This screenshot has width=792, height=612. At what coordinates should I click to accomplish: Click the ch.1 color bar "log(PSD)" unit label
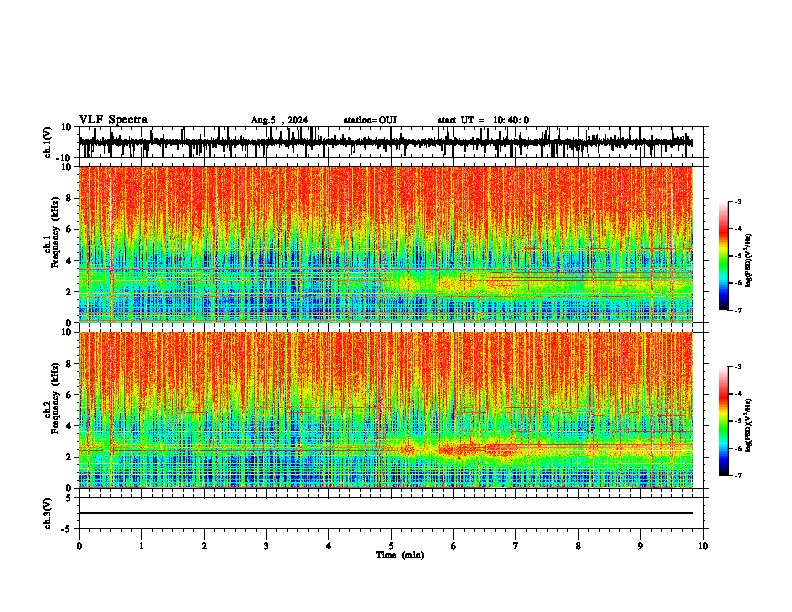click(x=749, y=261)
